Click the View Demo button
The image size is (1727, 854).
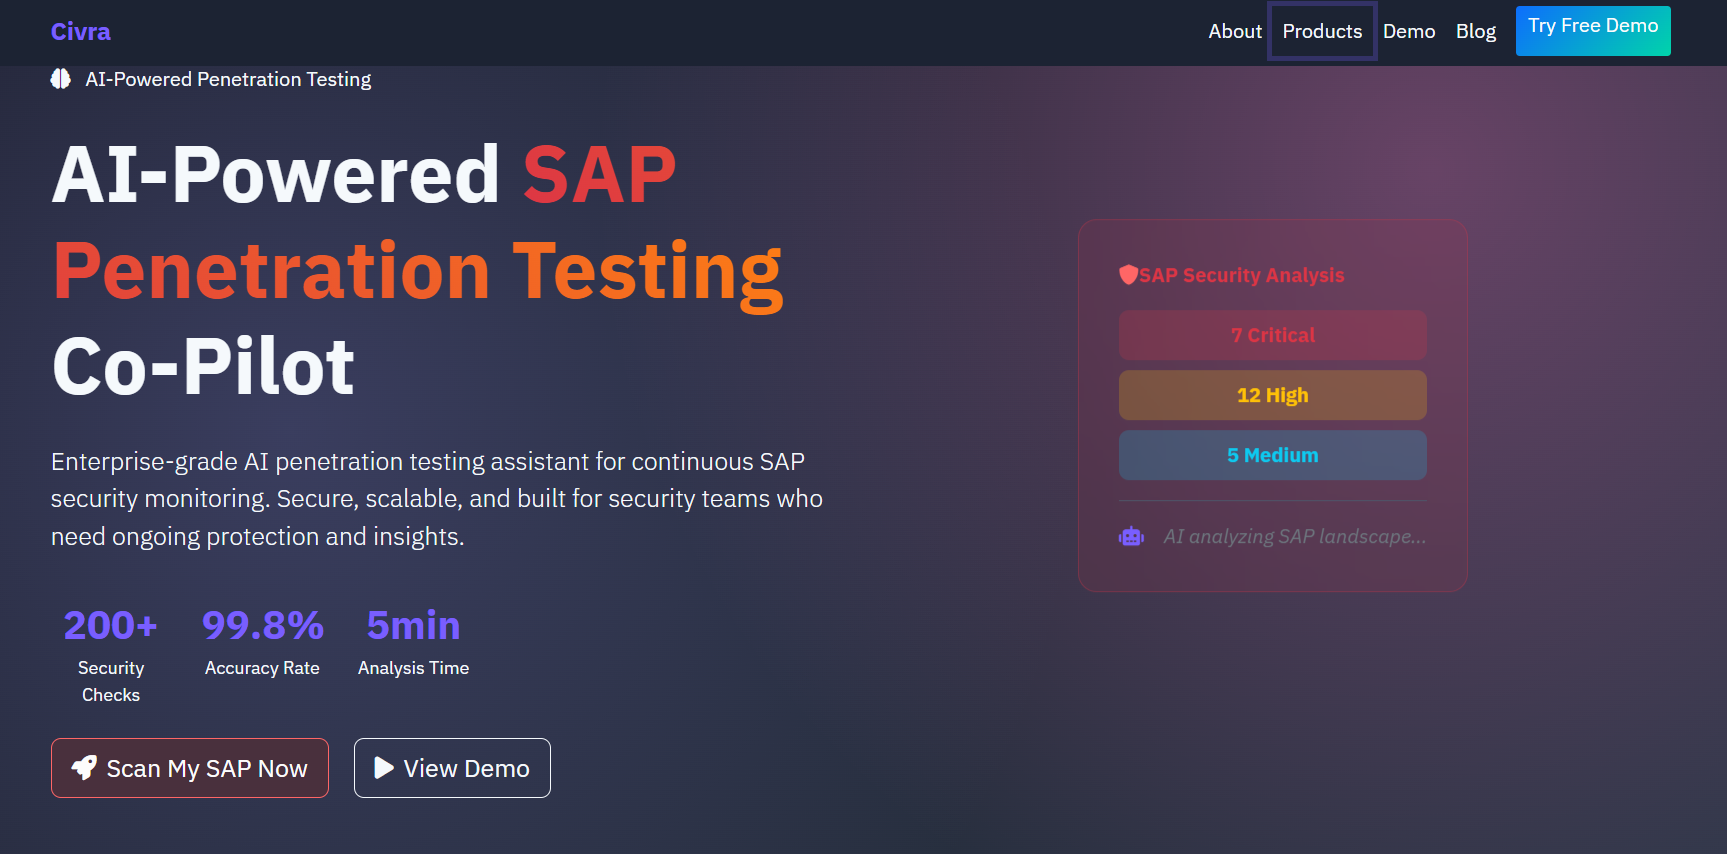click(452, 768)
